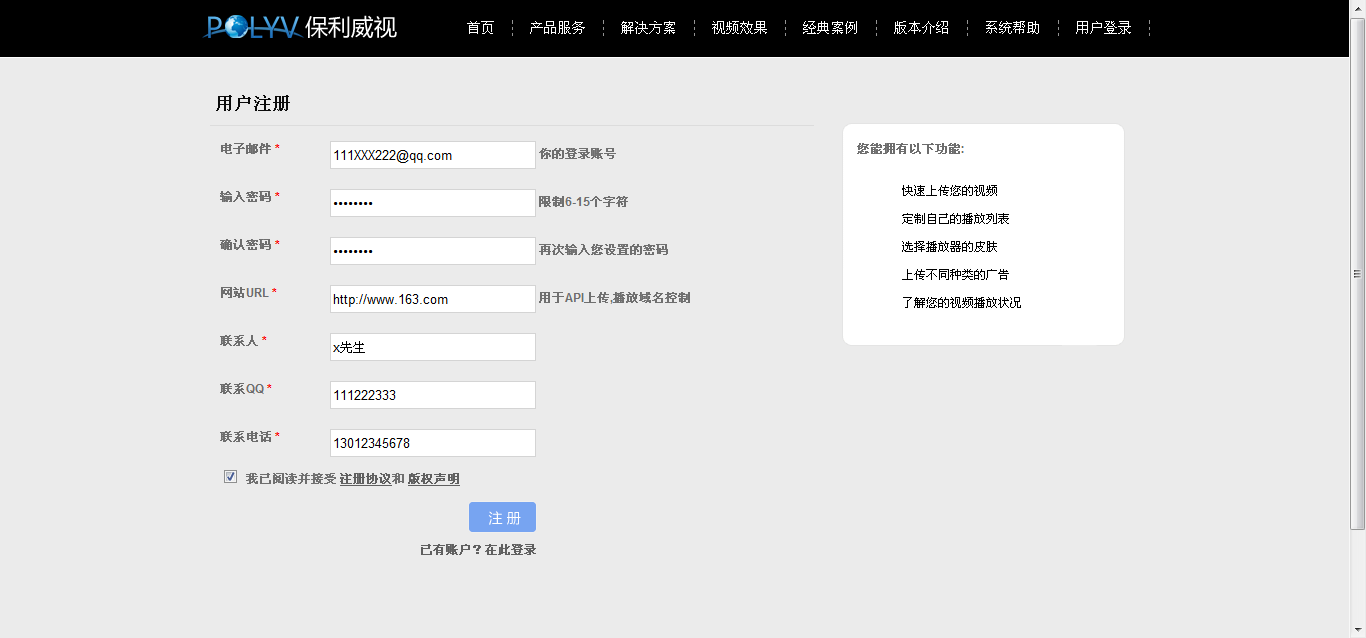The image size is (1366, 638).
Task: Open the 产品服务 menu item
Action: point(557,28)
